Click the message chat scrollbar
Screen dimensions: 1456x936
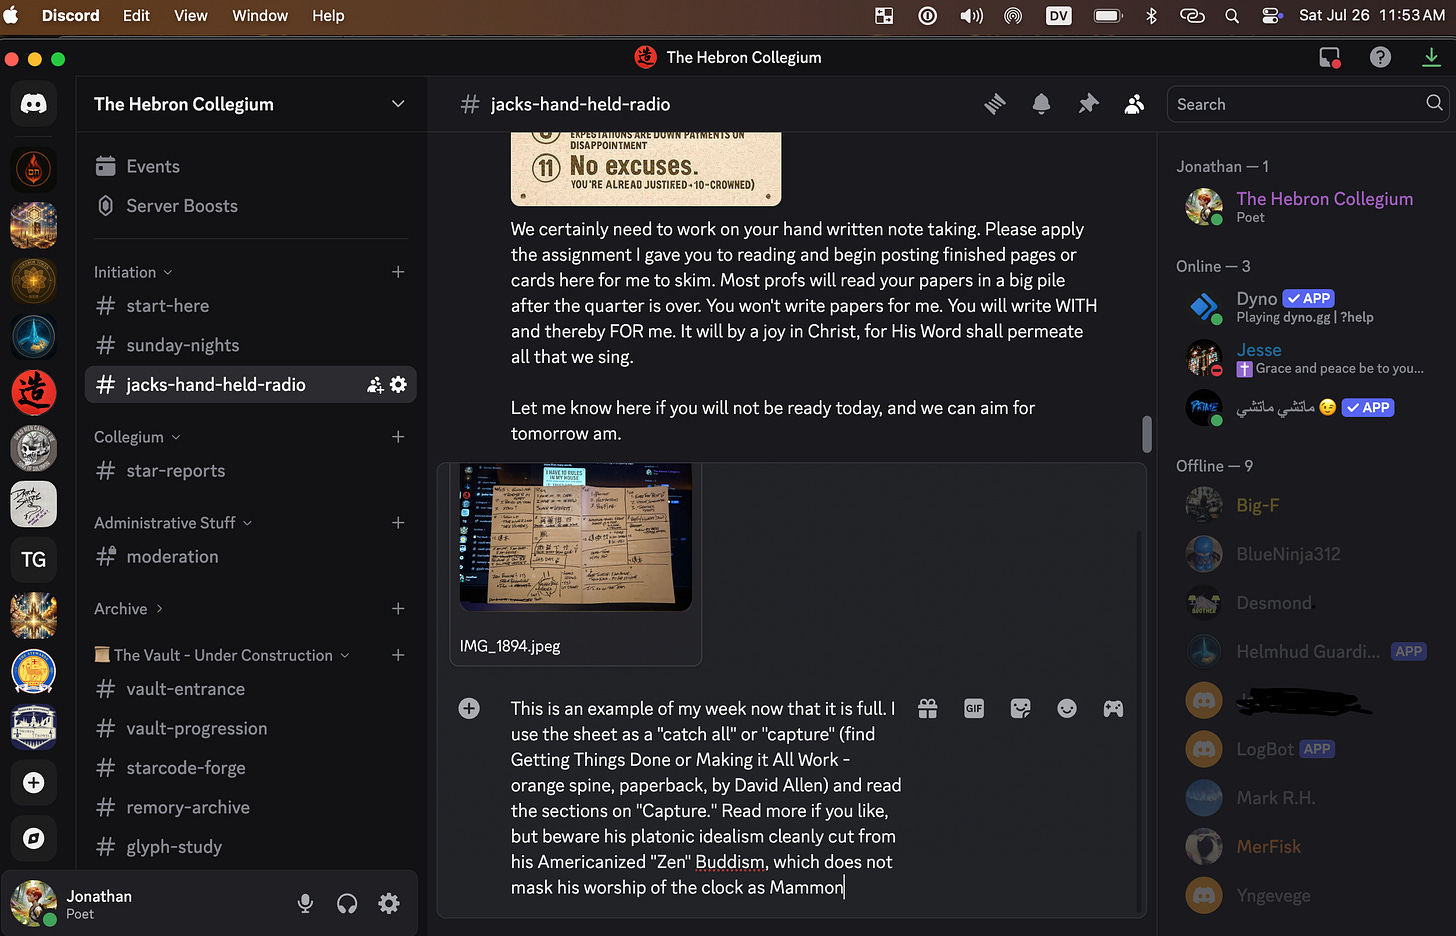point(1146,434)
